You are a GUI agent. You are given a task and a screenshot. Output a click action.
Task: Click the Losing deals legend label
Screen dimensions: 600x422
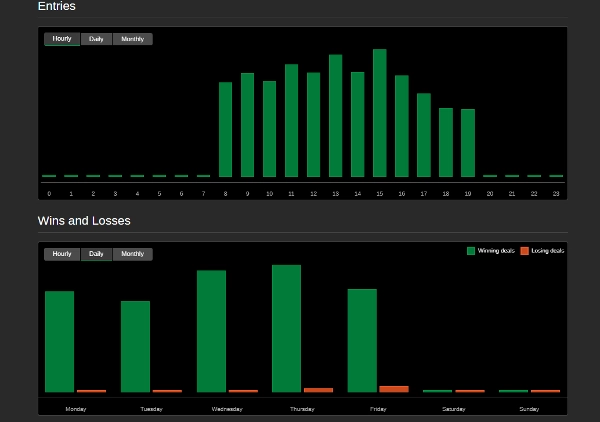pyautogui.click(x=548, y=251)
